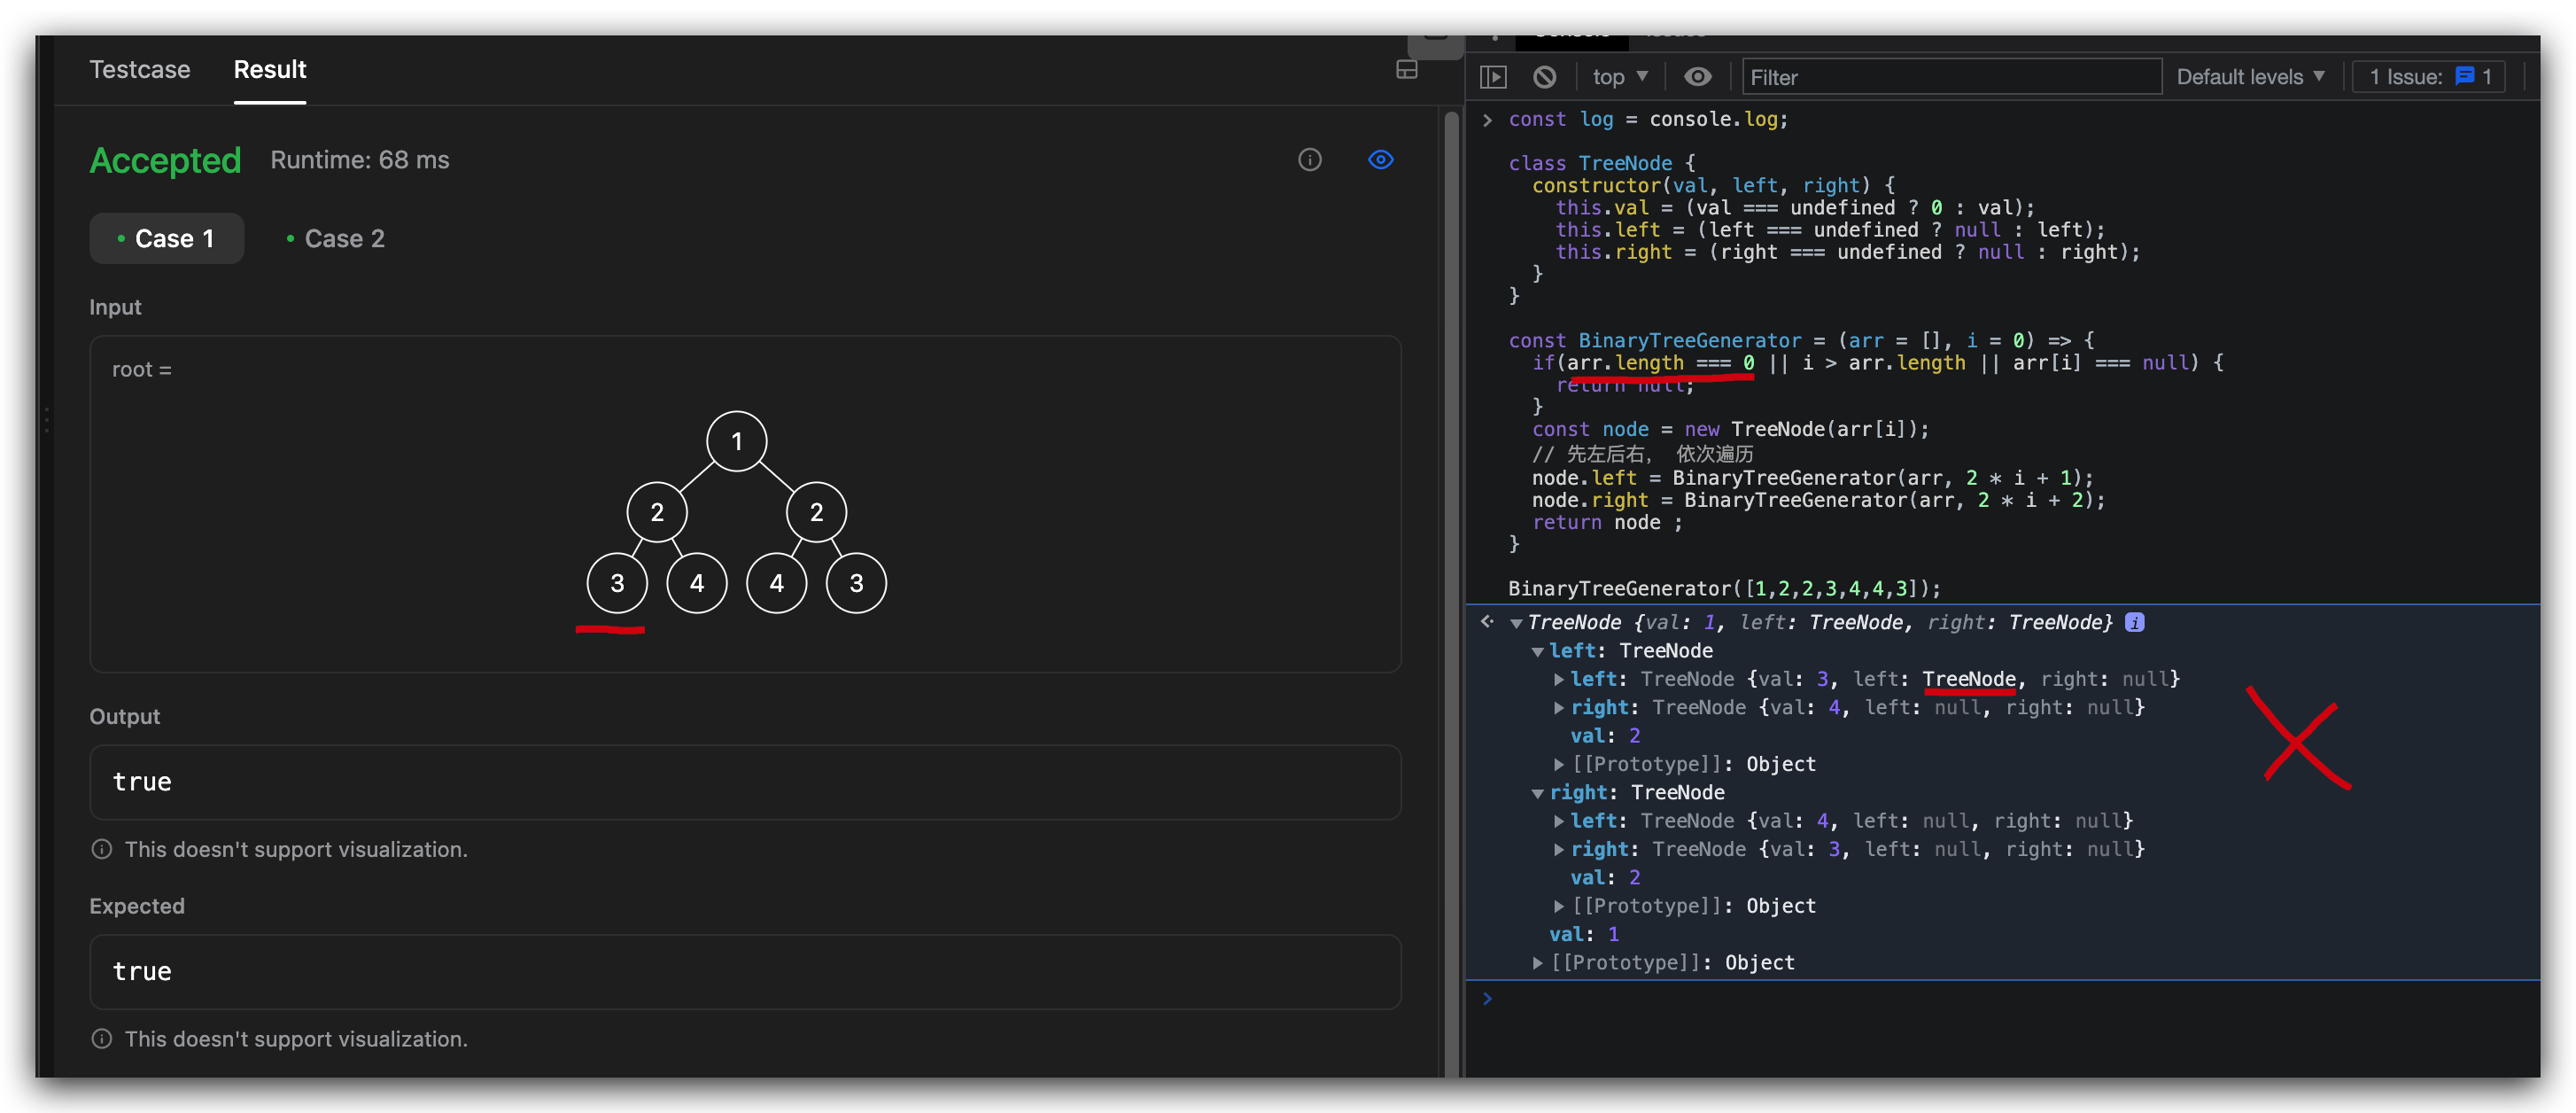Toggle the blue eye visualization icon
Viewport: 2576px width, 1113px height.
click(1380, 160)
